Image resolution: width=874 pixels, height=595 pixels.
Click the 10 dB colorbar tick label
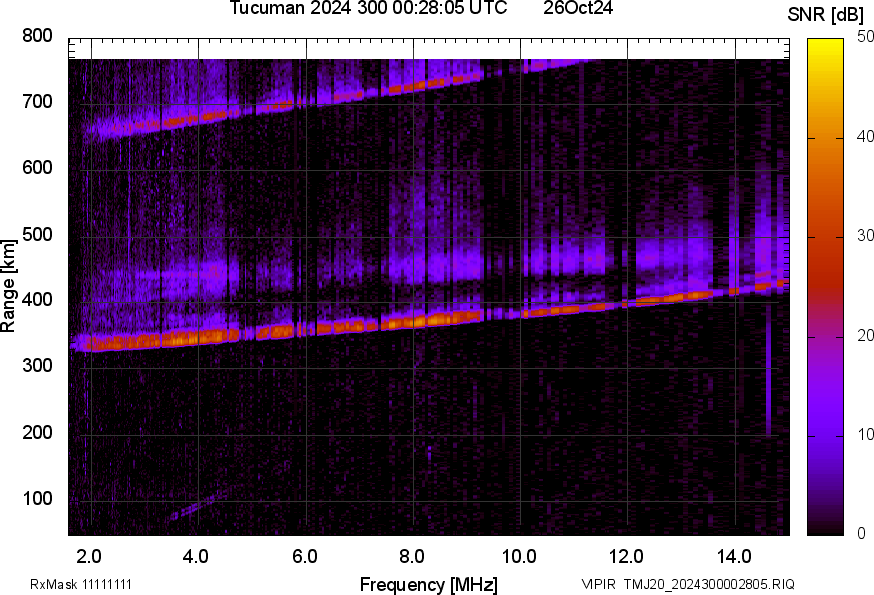coord(866,434)
